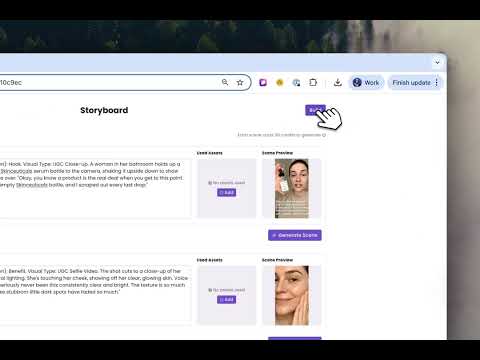Click the first scene's Used Assets label
This screenshot has height=360, width=480.
210,153
